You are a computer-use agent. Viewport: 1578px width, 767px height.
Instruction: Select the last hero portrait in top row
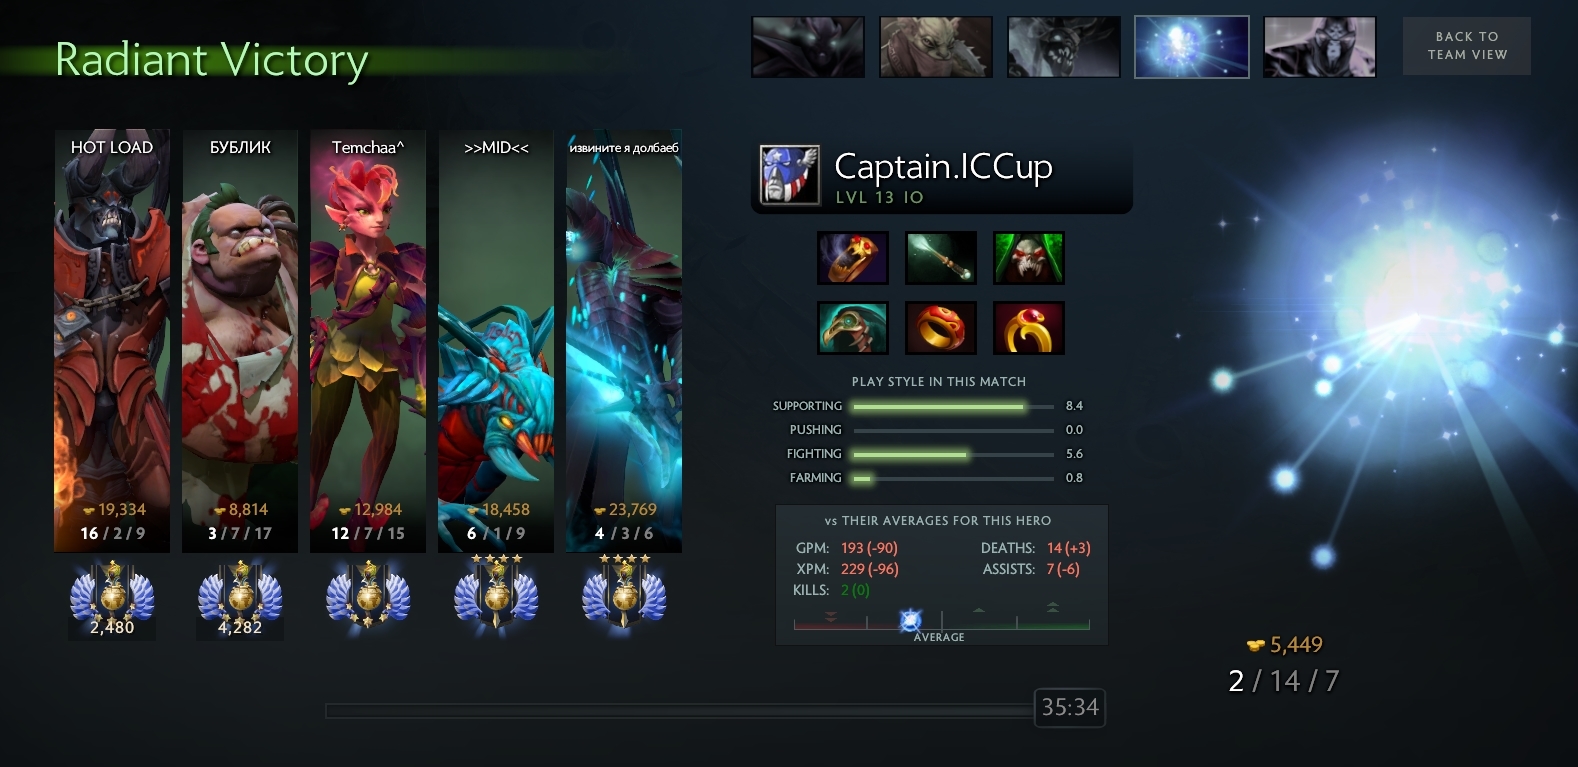point(1320,47)
